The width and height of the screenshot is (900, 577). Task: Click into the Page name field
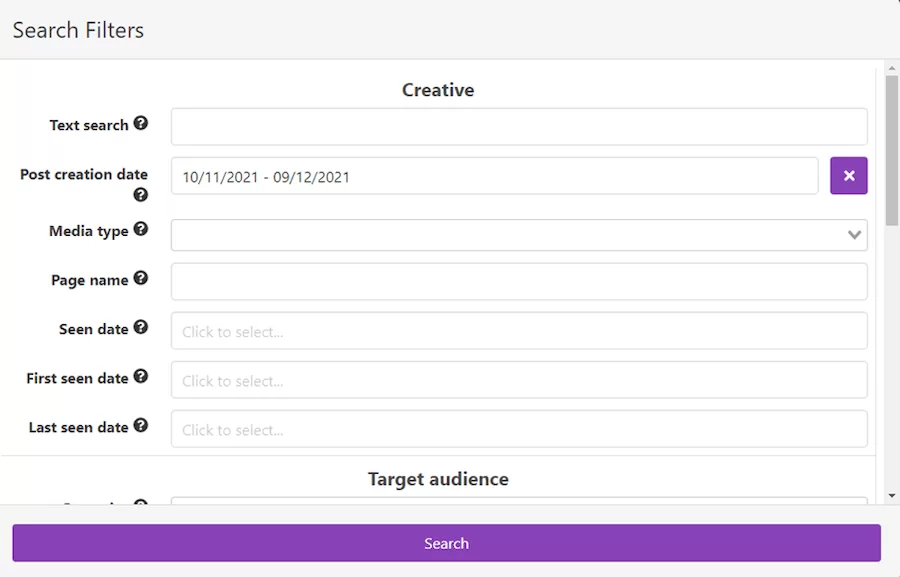[518, 282]
